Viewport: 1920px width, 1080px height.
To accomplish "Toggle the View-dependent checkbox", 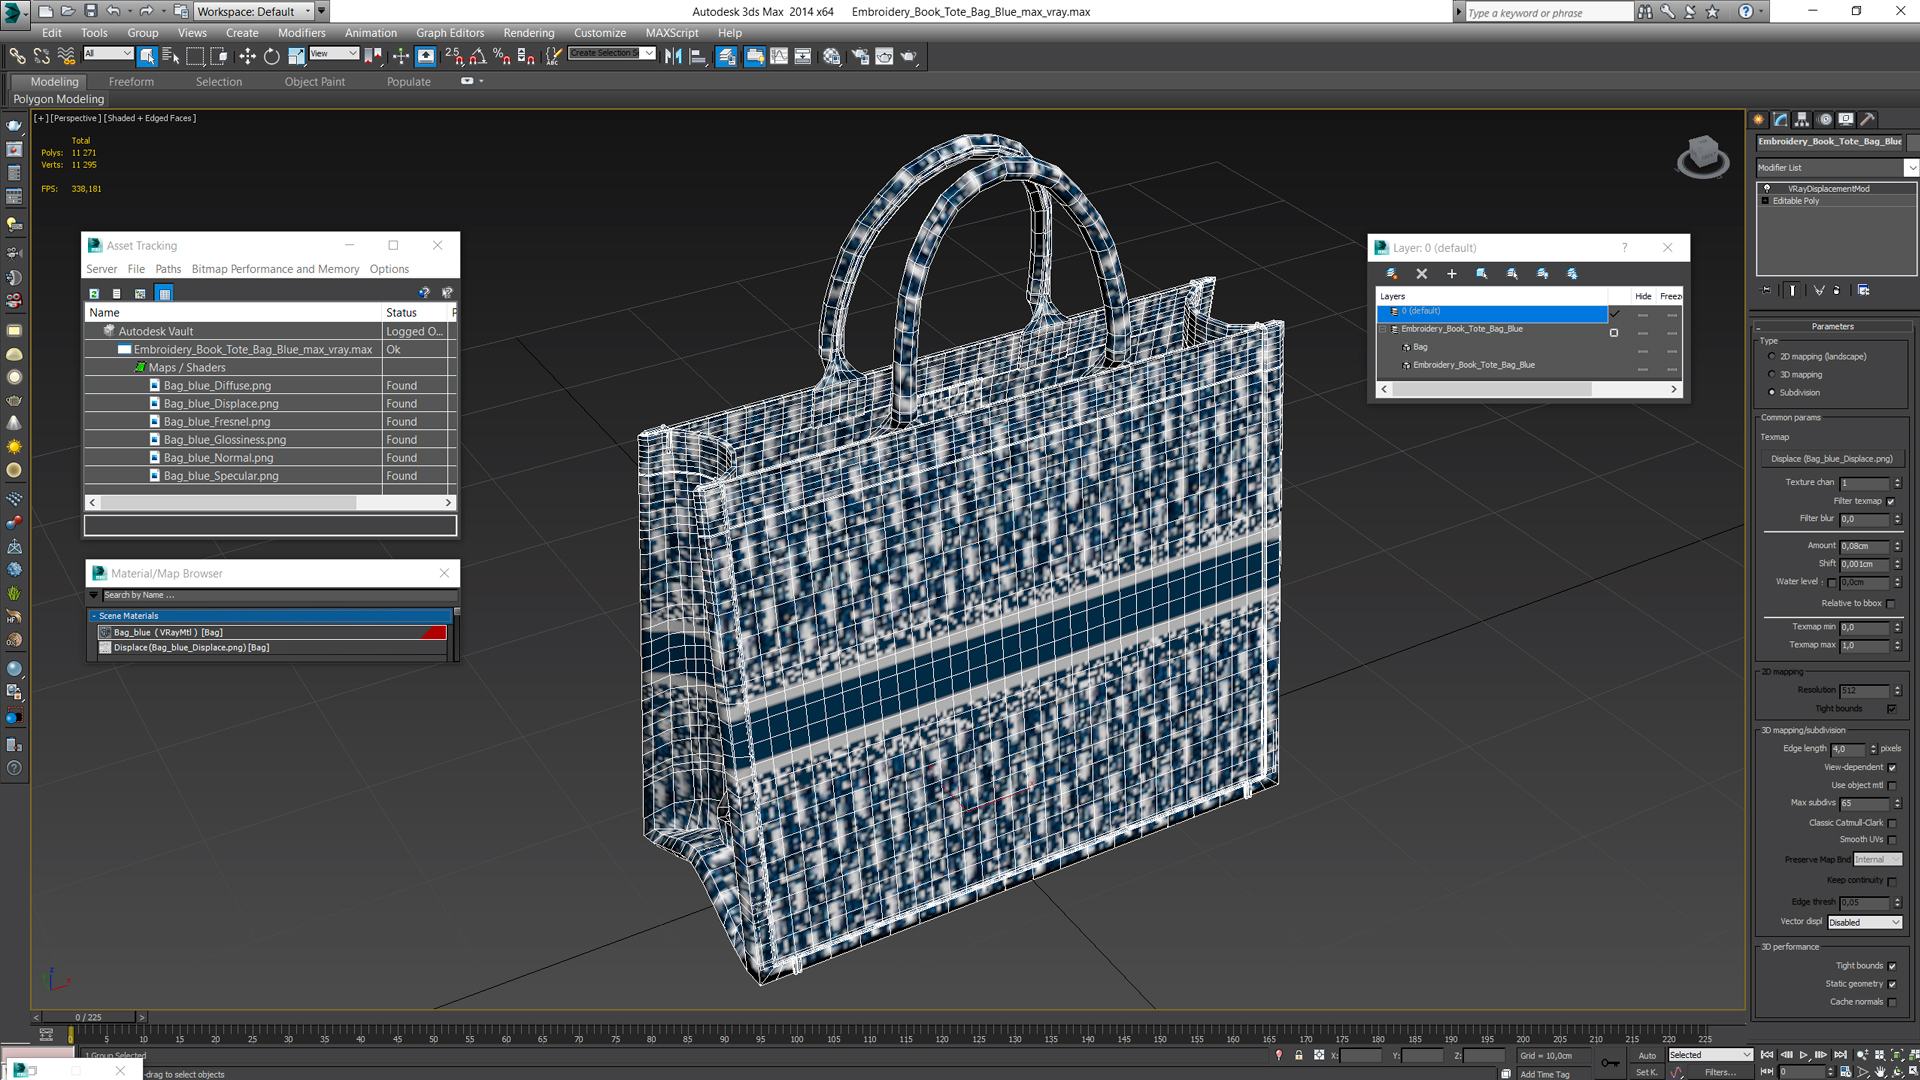I will [x=1892, y=767].
